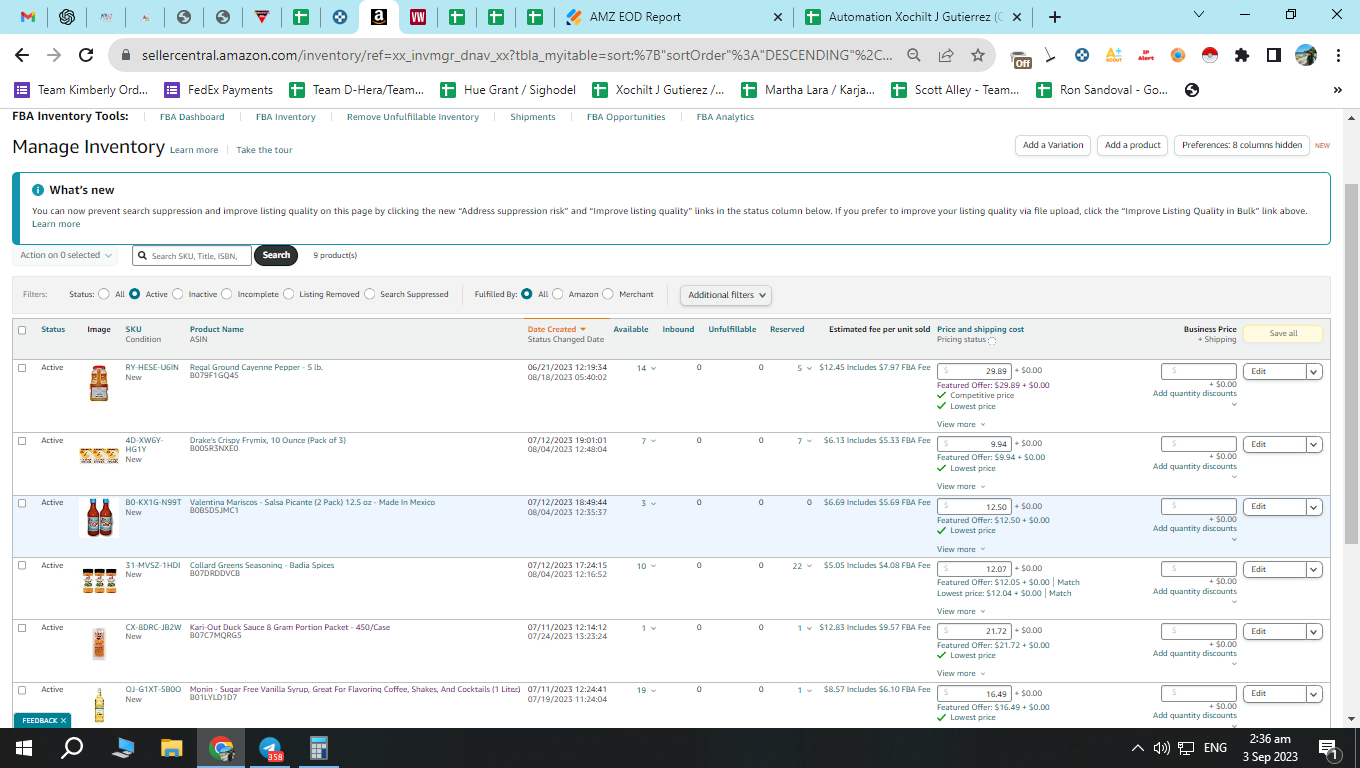Reload the Seller Central page
Viewport: 1360px width, 768px height.
click(86, 56)
